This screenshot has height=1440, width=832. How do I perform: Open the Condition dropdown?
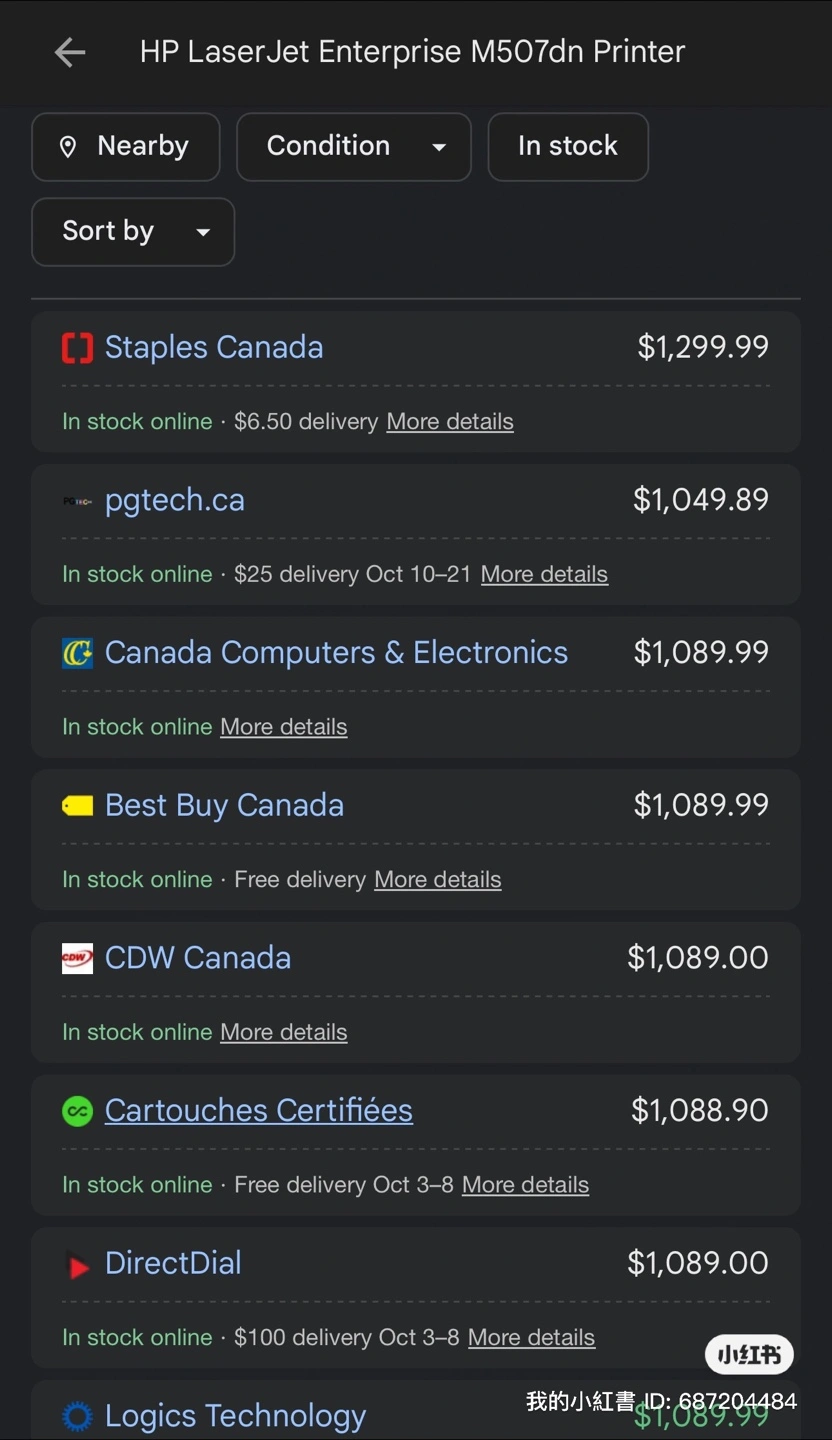pyautogui.click(x=354, y=147)
